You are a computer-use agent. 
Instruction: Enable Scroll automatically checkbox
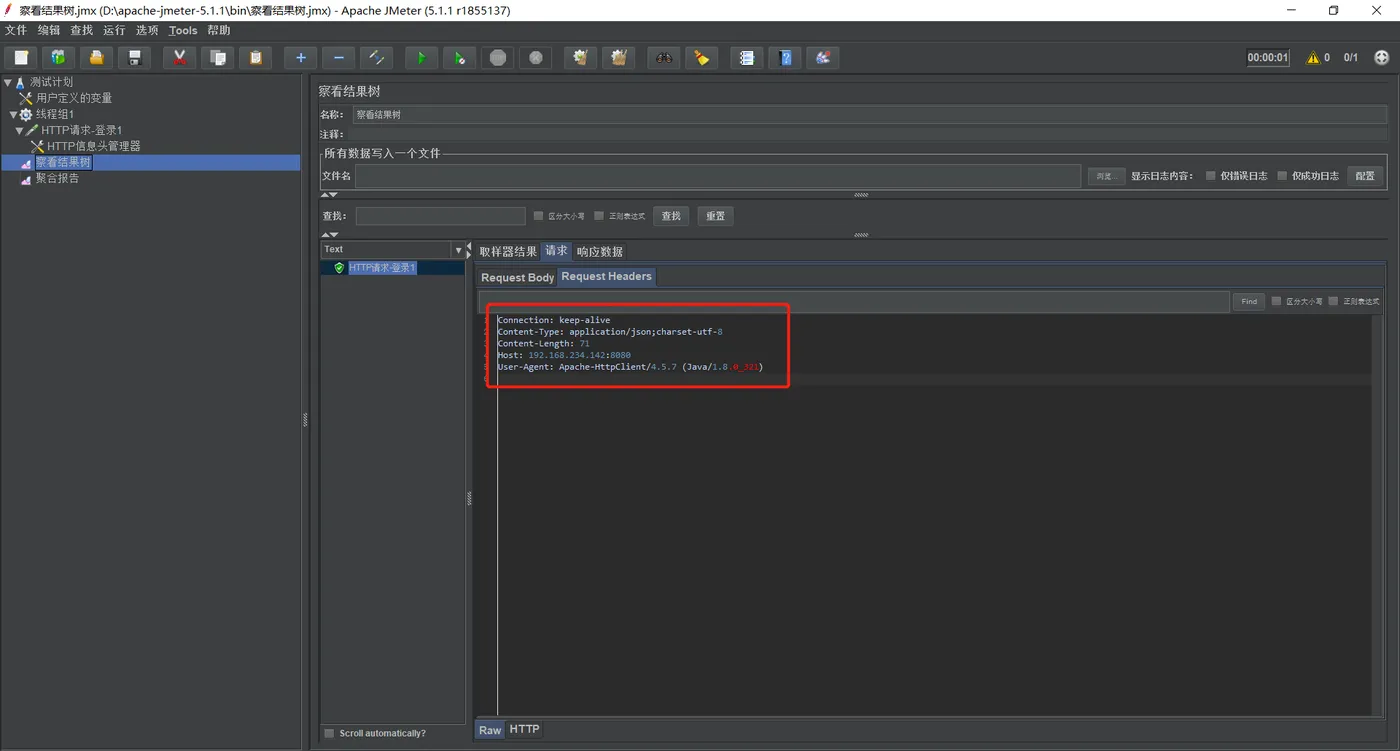pos(329,733)
